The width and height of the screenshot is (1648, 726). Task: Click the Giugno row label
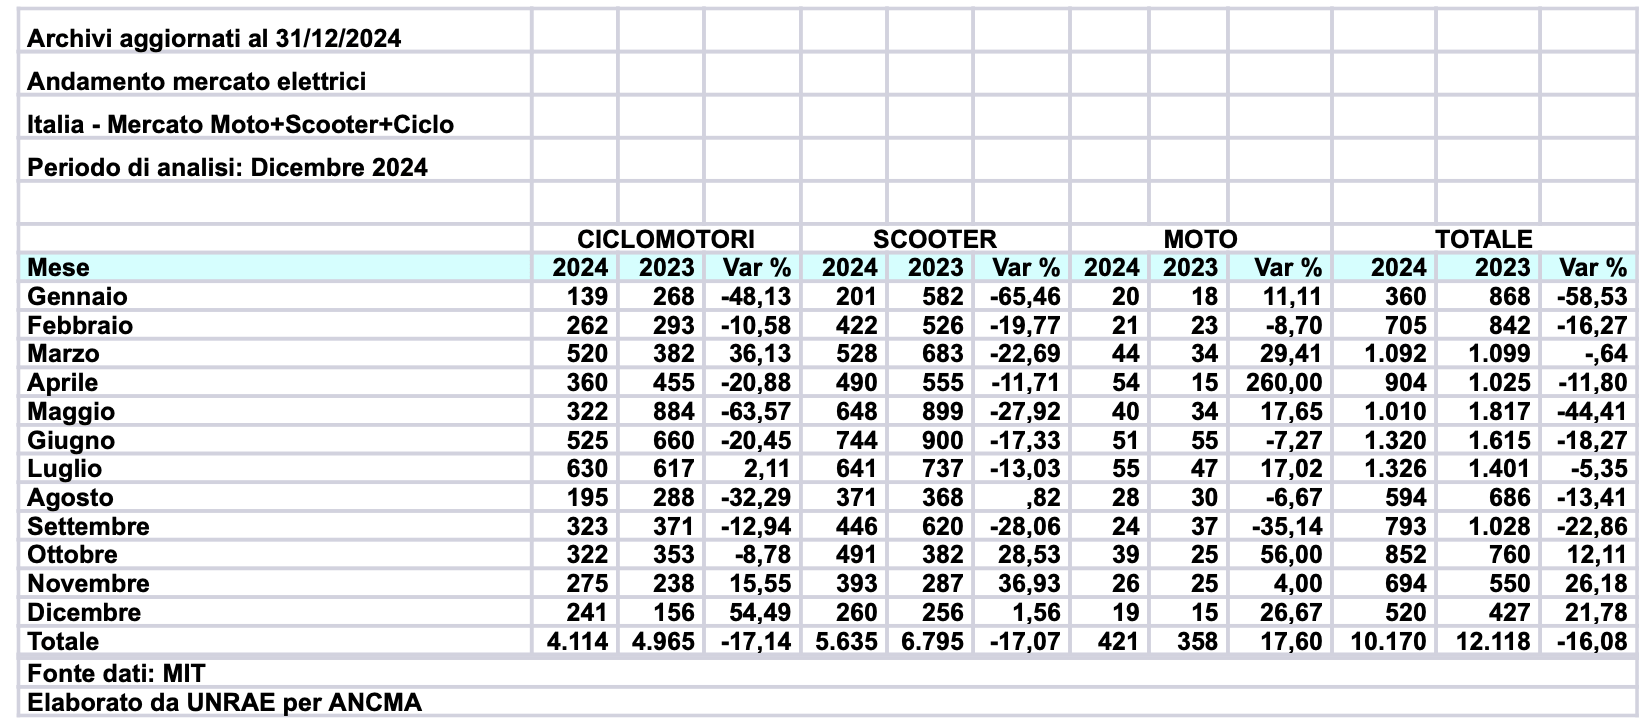pos(71,441)
